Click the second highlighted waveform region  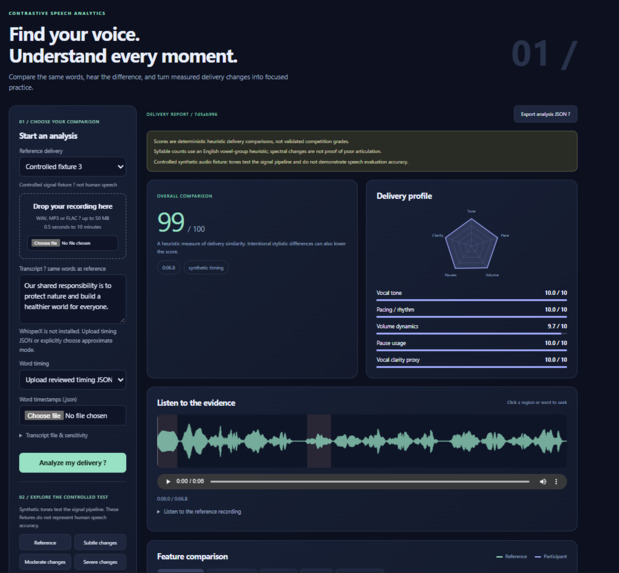point(319,441)
